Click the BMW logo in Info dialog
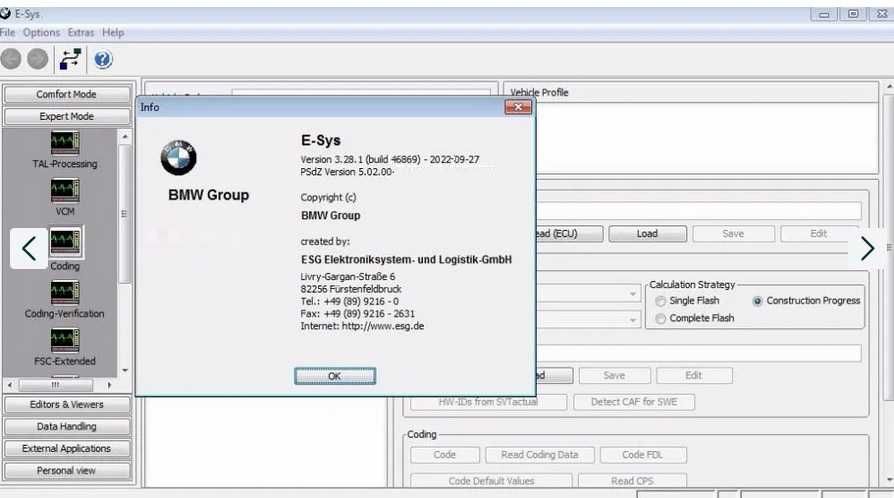Screen dimensions: 894x498 [178, 157]
